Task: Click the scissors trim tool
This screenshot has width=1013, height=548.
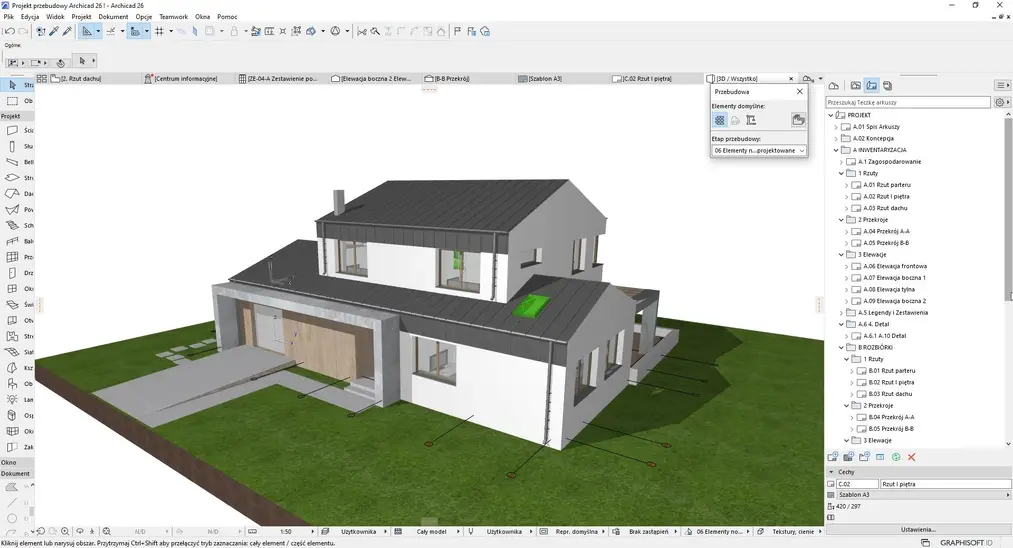Action: click(362, 31)
